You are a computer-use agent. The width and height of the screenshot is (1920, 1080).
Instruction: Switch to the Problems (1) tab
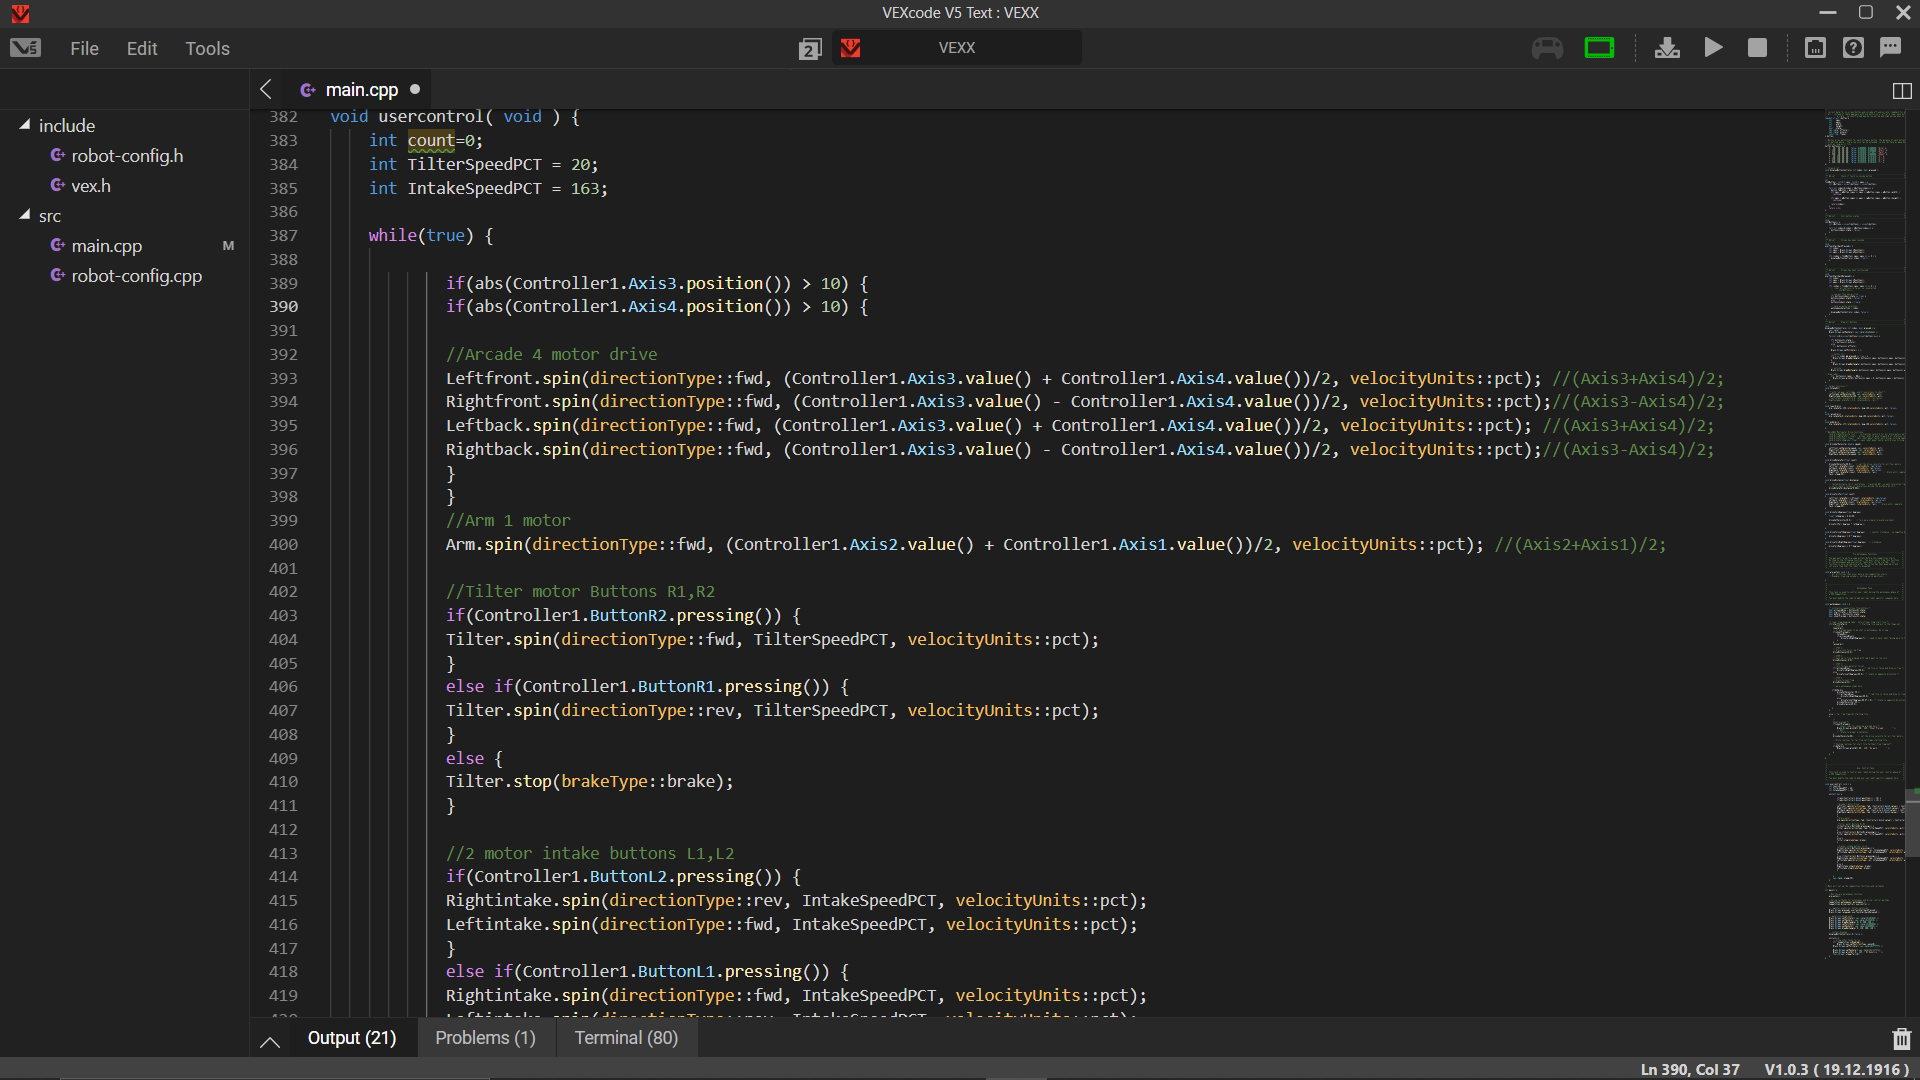click(485, 1038)
